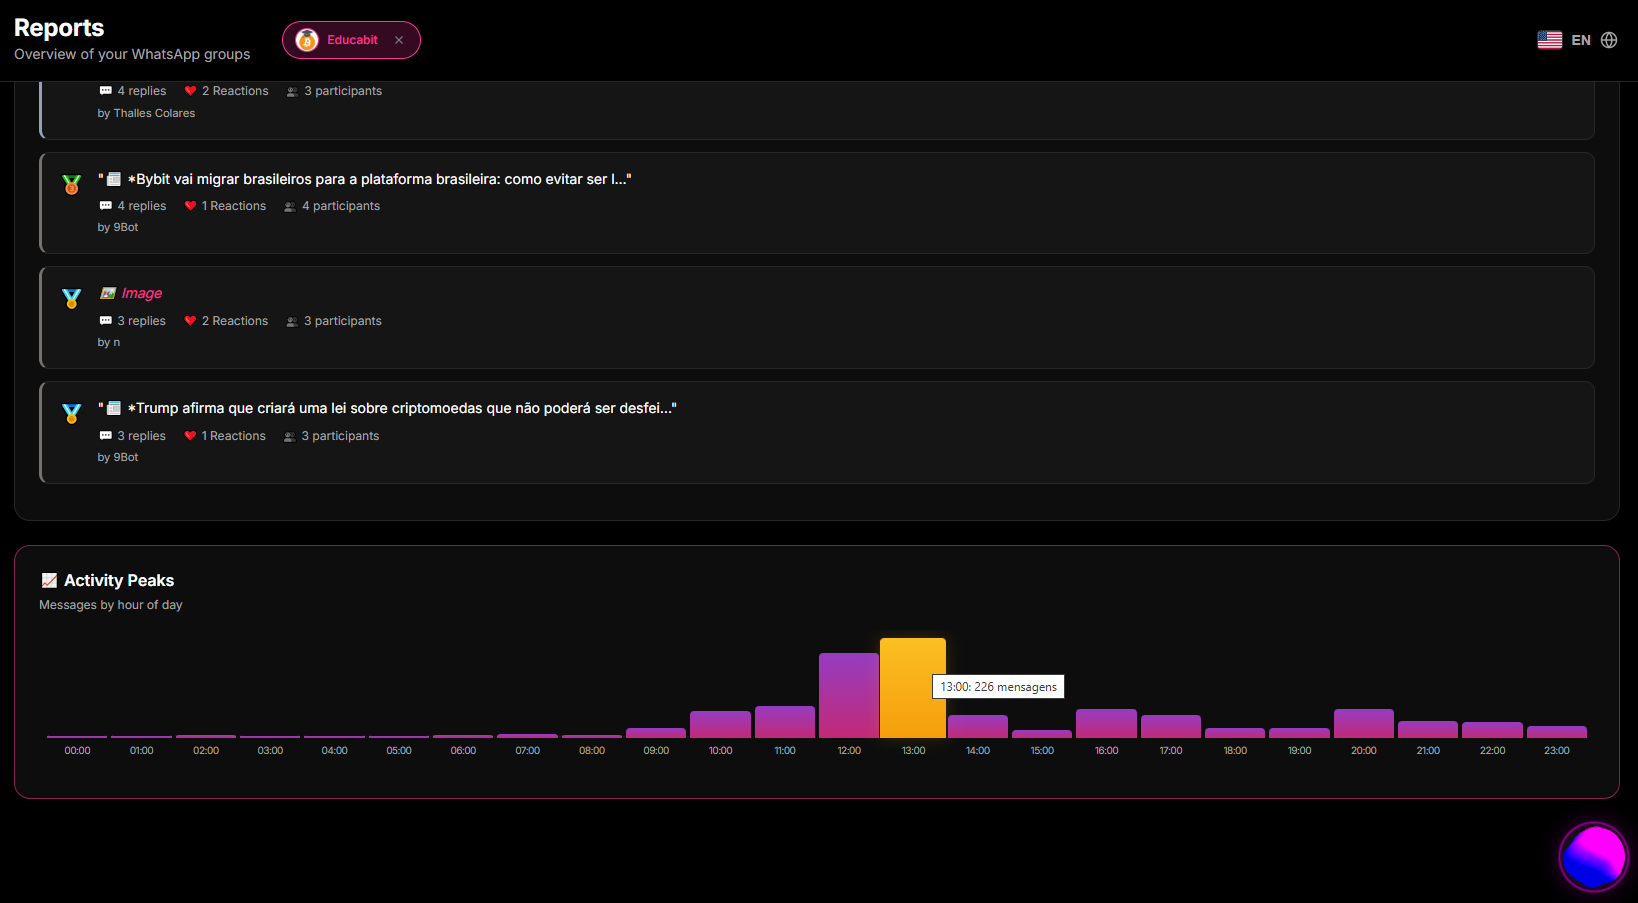1638x903 pixels.
Task: Click replies bubble icon on Bybit post
Action: click(x=106, y=206)
